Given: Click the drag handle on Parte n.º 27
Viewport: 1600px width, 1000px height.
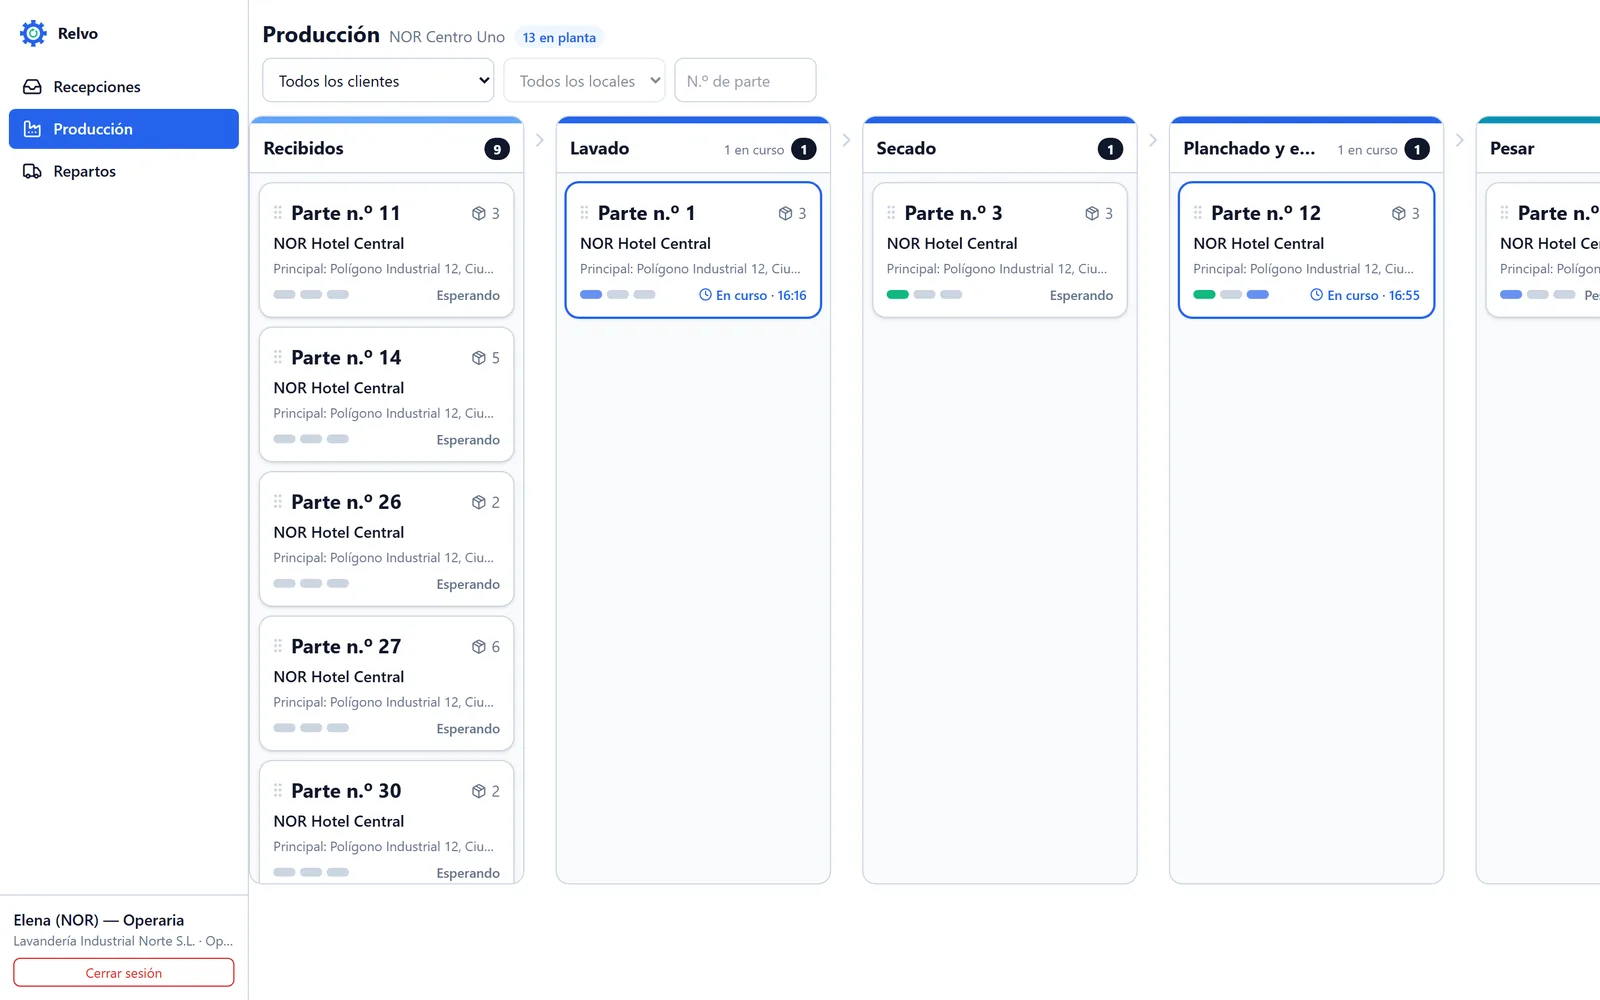Looking at the screenshot, I should coord(278,646).
